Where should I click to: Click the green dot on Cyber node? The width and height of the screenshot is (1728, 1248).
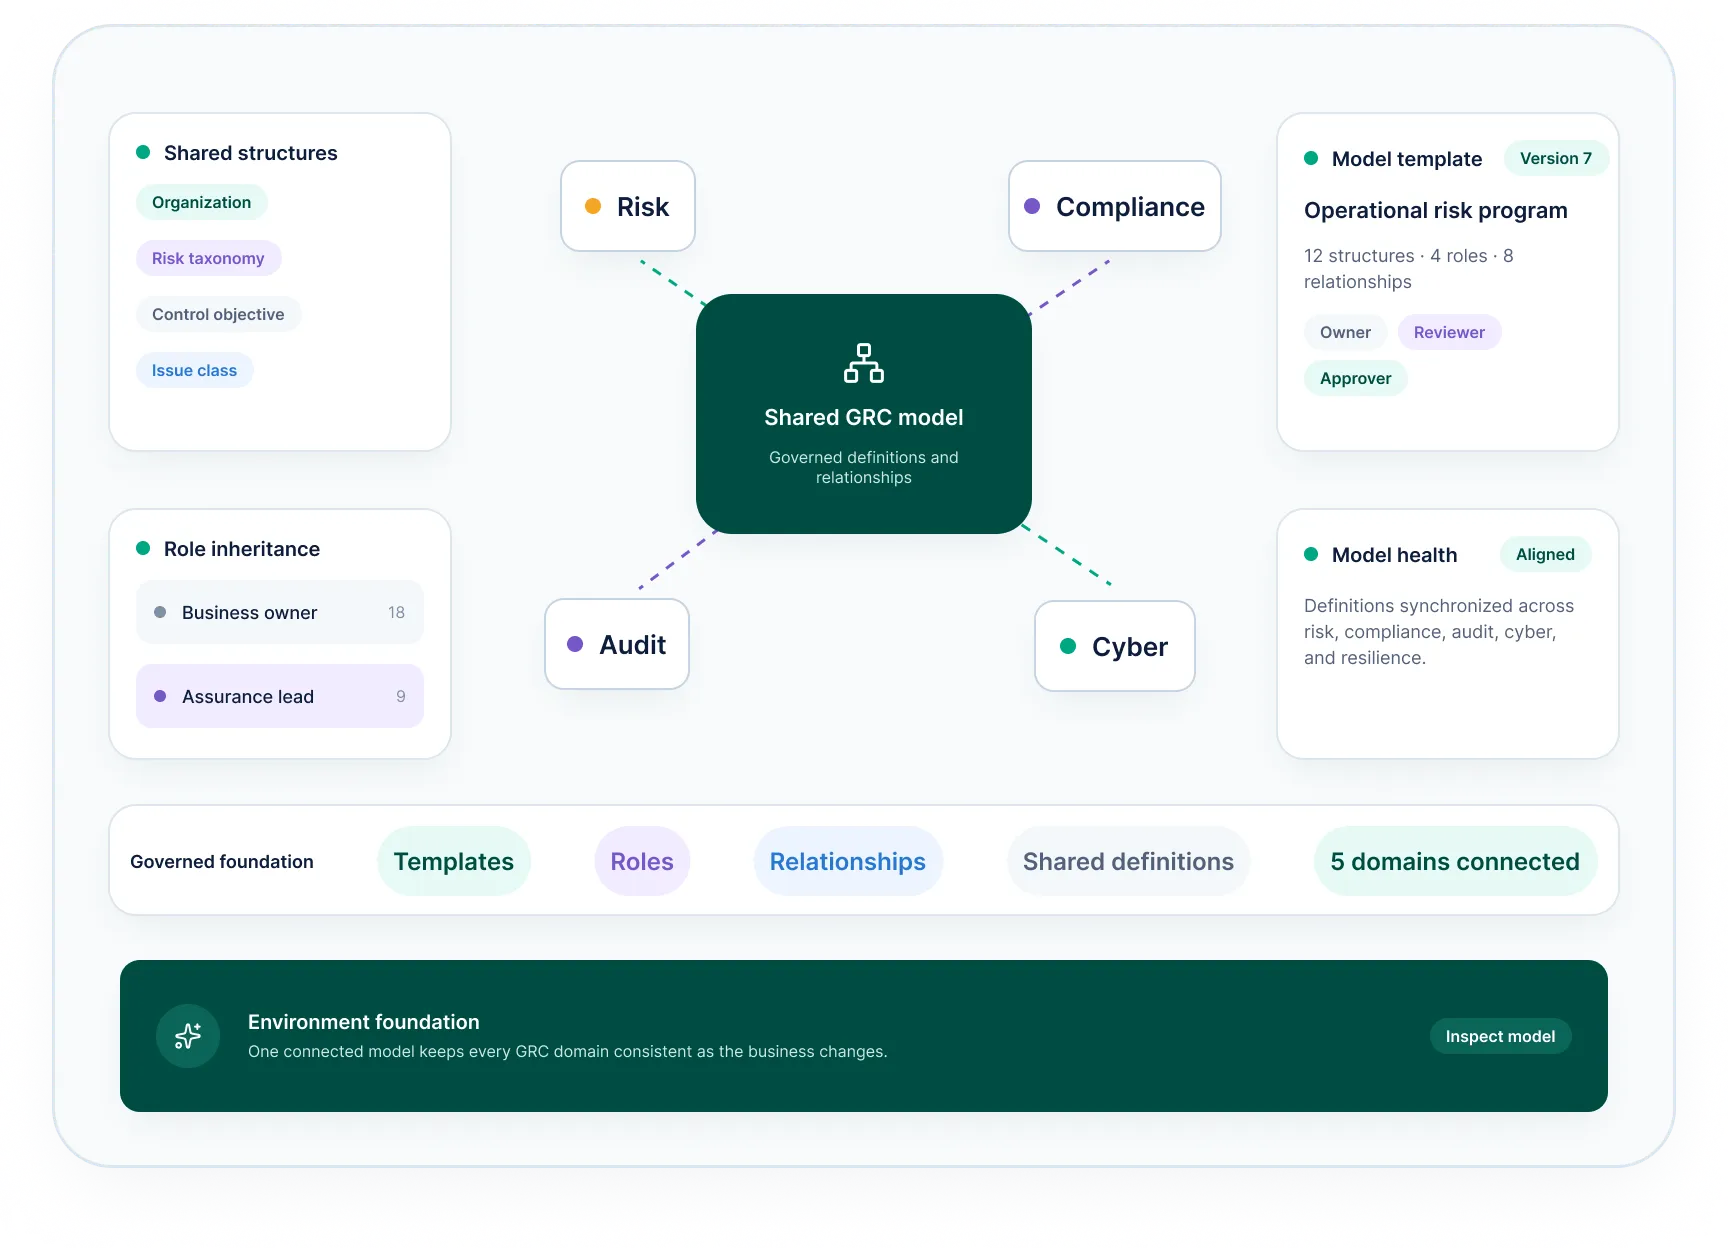point(1068,646)
